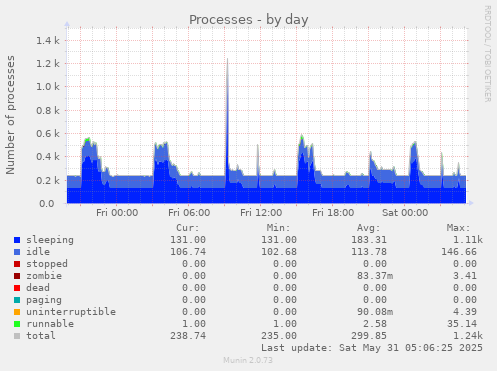Click the zombie legend color swatch
Viewport: 497px width, 371px height.
click(17, 276)
